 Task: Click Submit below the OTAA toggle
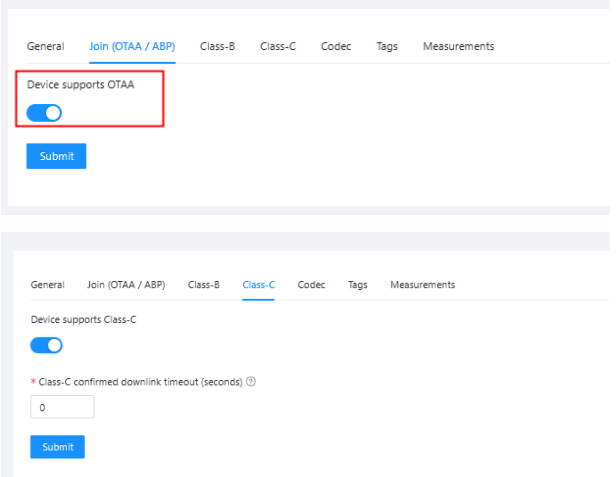point(56,156)
